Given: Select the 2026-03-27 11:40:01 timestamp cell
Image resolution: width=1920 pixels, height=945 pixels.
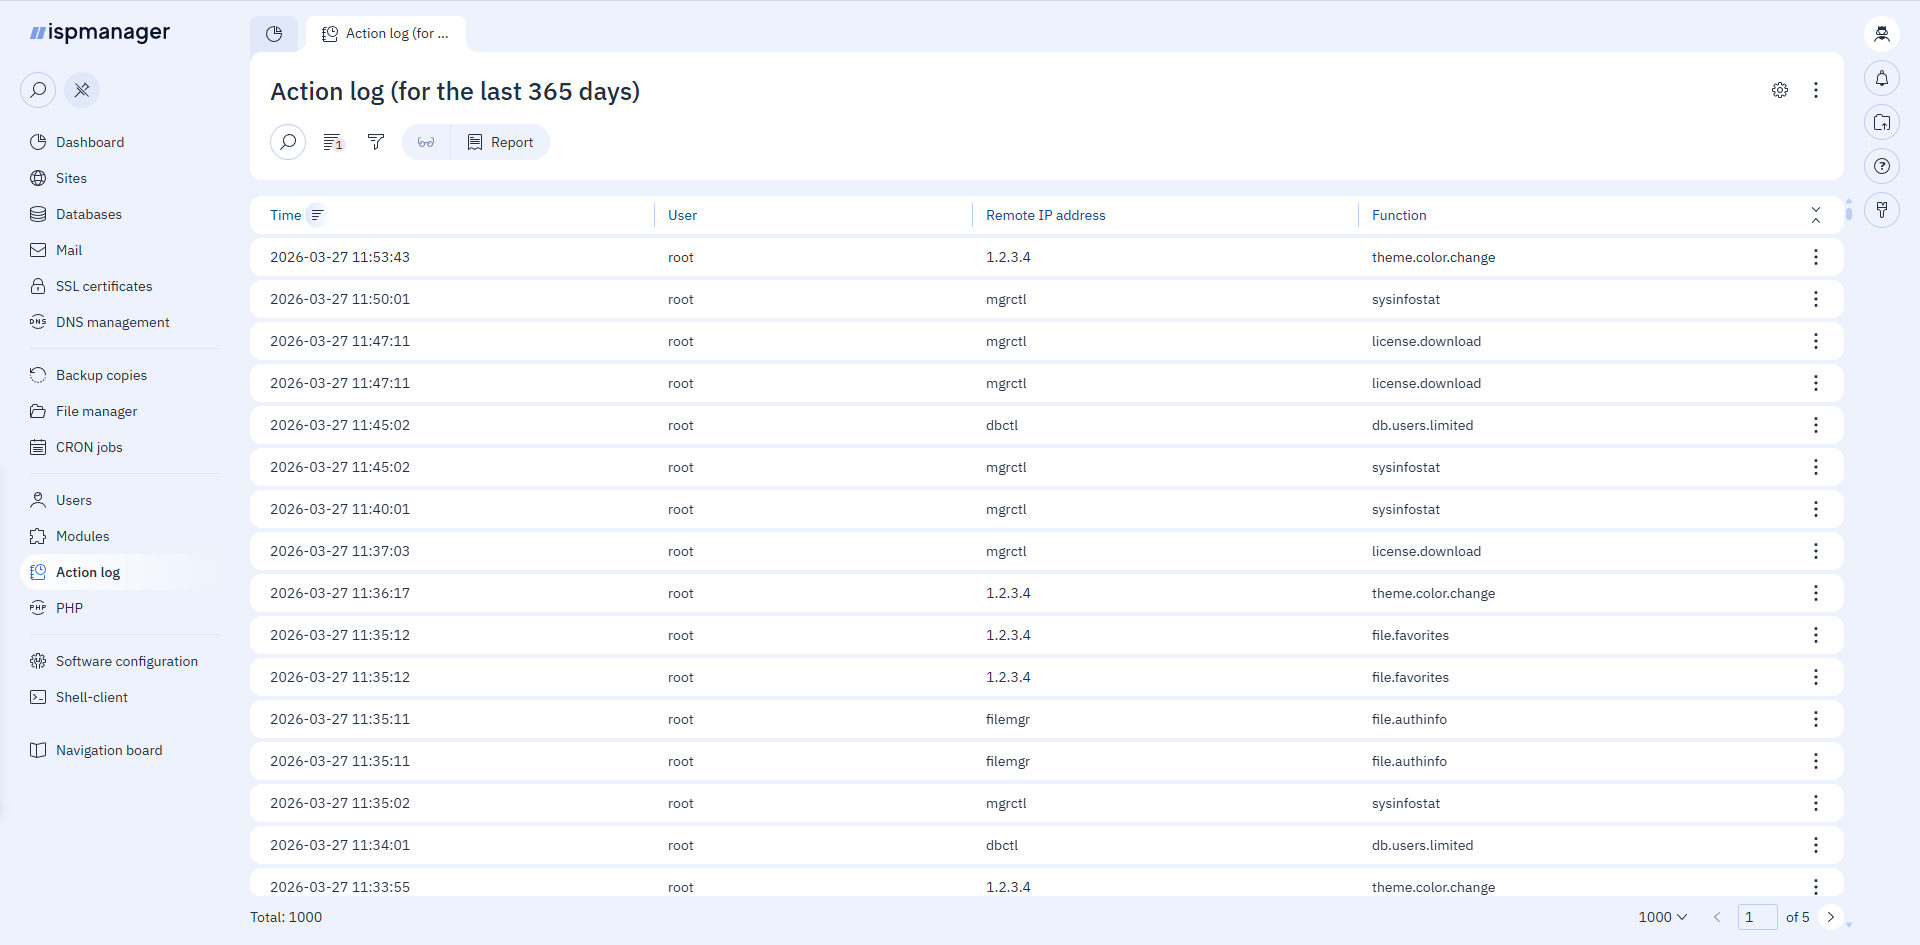Looking at the screenshot, I should click(340, 509).
